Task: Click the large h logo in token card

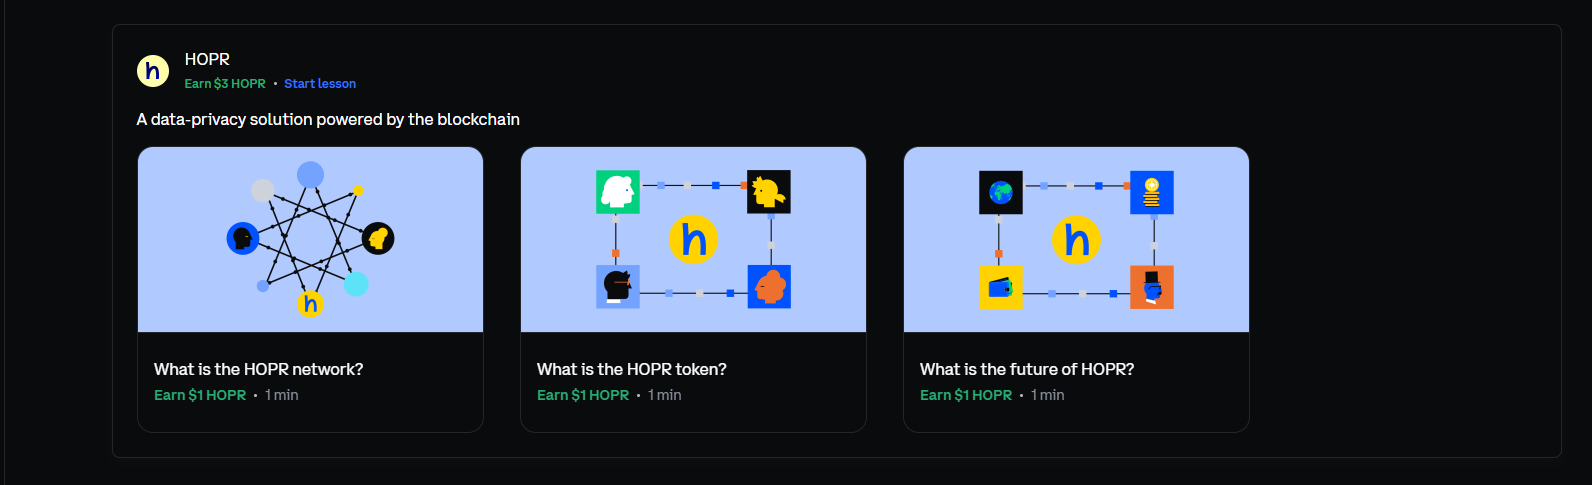Action: pos(693,240)
